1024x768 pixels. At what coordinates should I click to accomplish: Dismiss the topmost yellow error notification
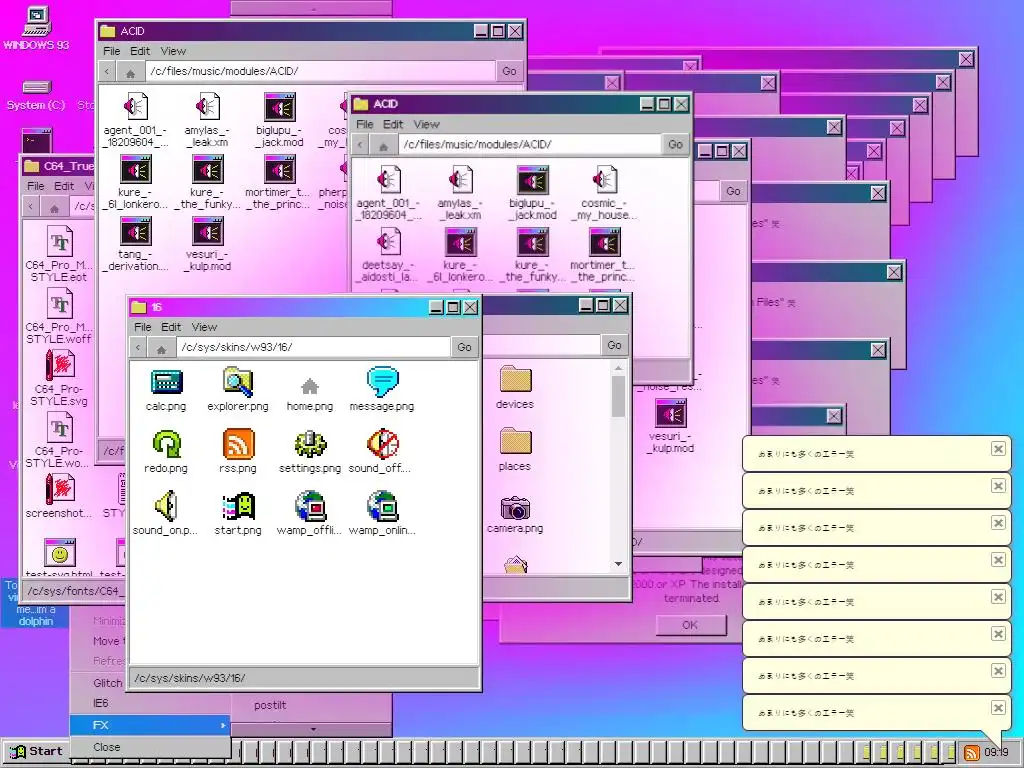pyautogui.click(x=998, y=449)
